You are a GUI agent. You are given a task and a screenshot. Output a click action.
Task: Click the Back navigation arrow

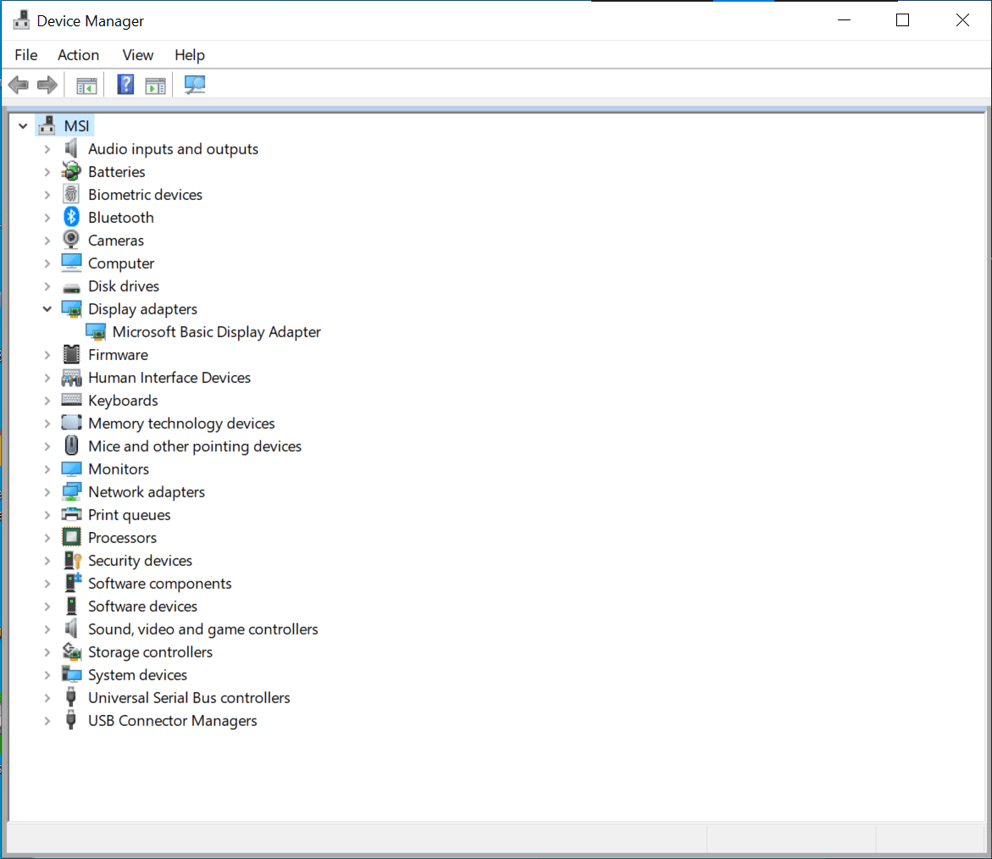point(18,84)
